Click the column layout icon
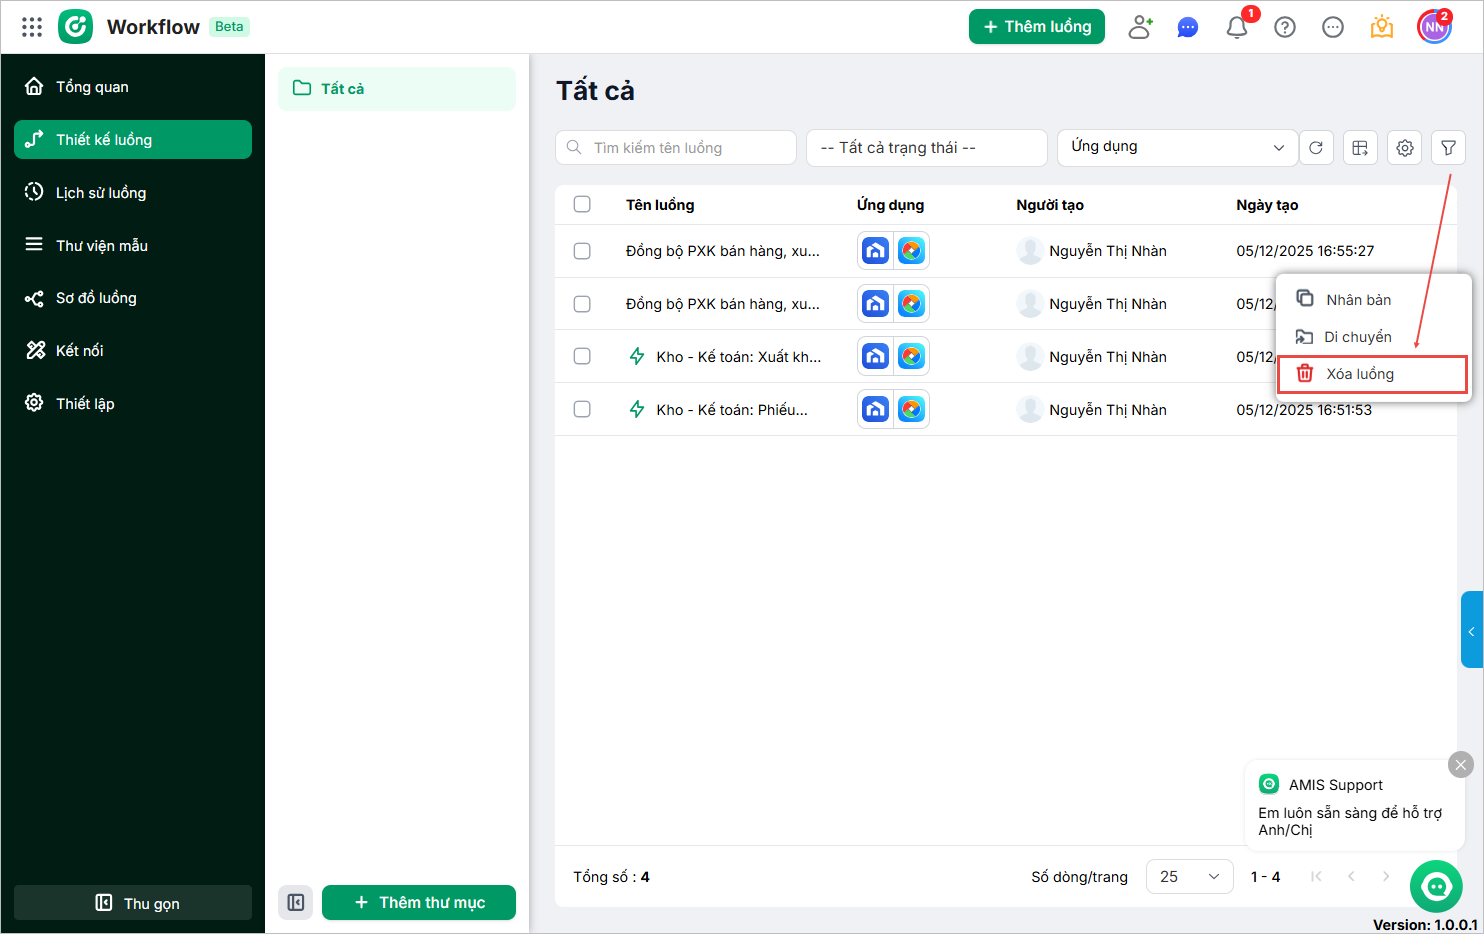 click(x=1360, y=148)
